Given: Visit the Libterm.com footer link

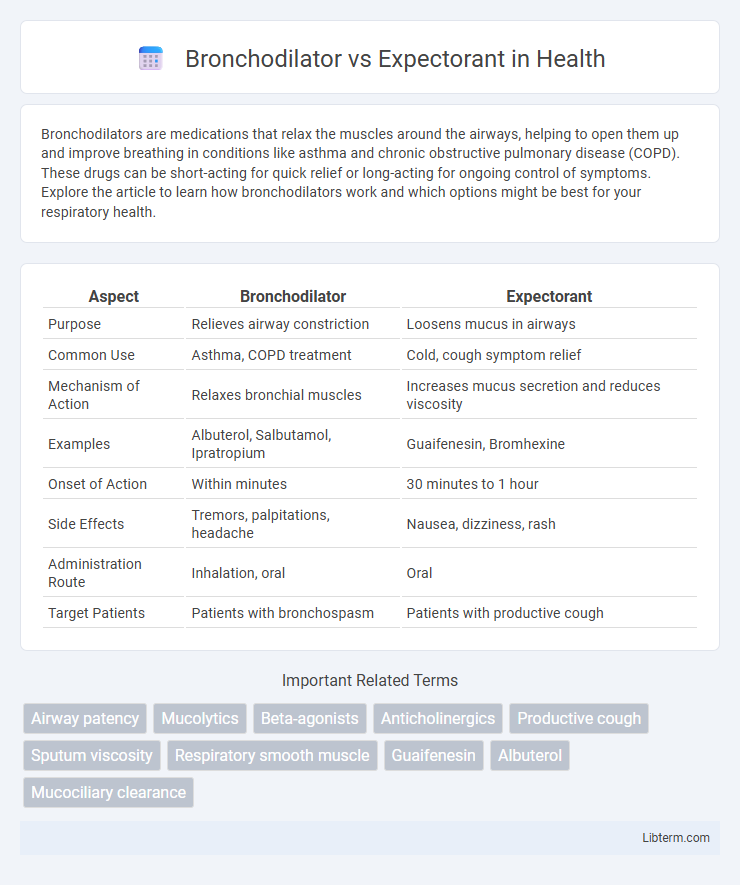Looking at the screenshot, I should tap(676, 838).
